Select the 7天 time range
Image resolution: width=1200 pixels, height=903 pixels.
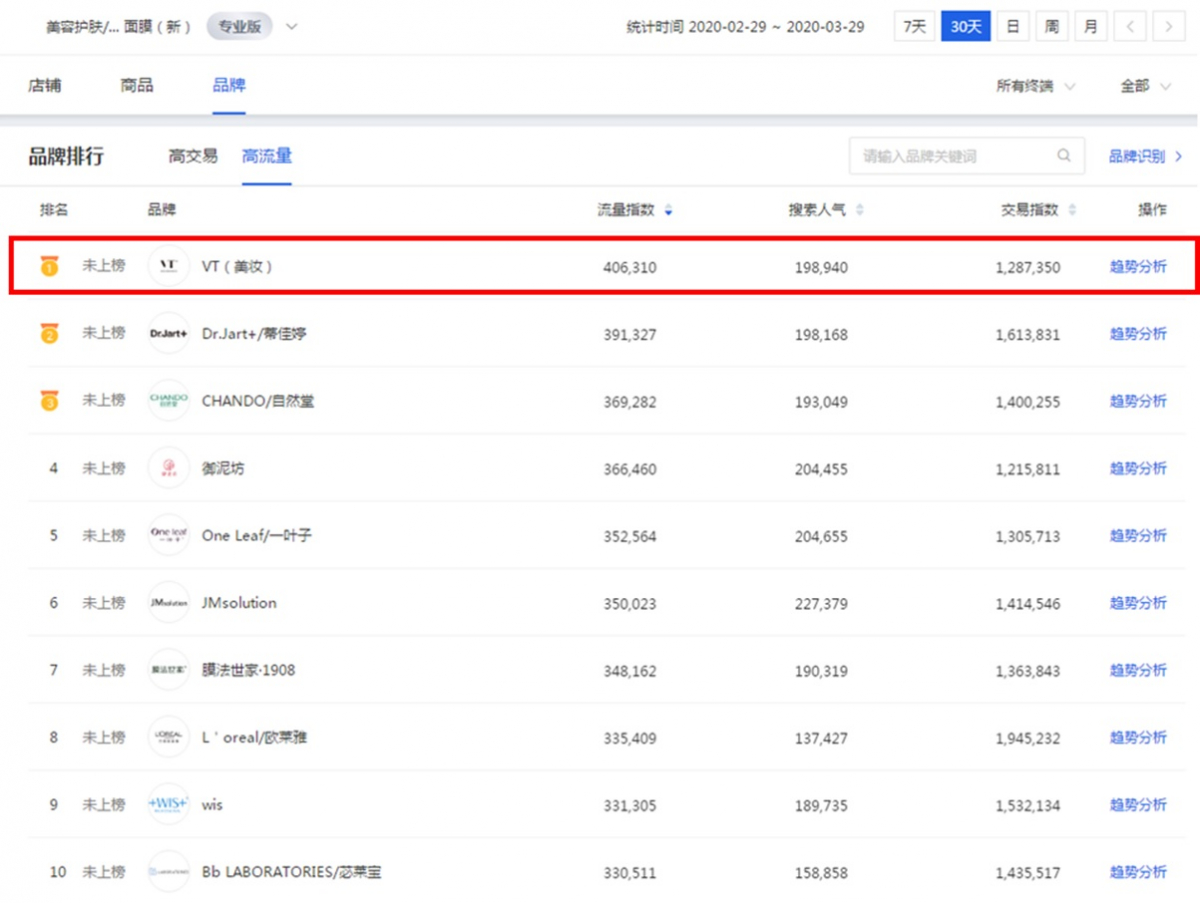point(914,27)
